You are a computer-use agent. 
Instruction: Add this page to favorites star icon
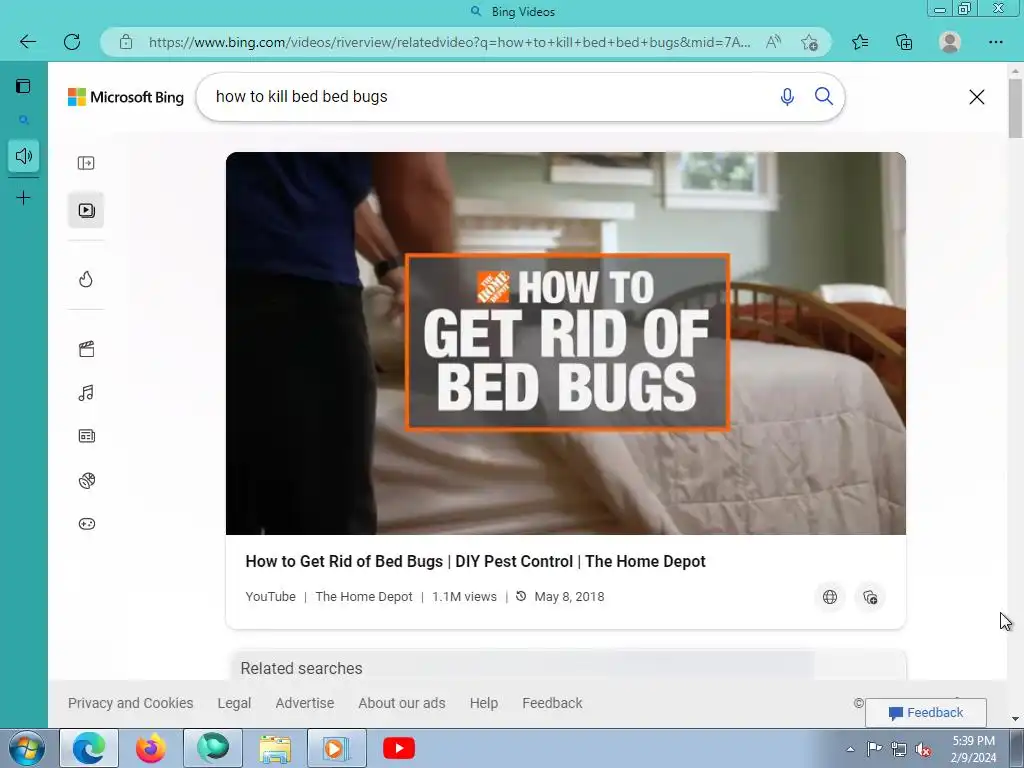click(x=809, y=42)
